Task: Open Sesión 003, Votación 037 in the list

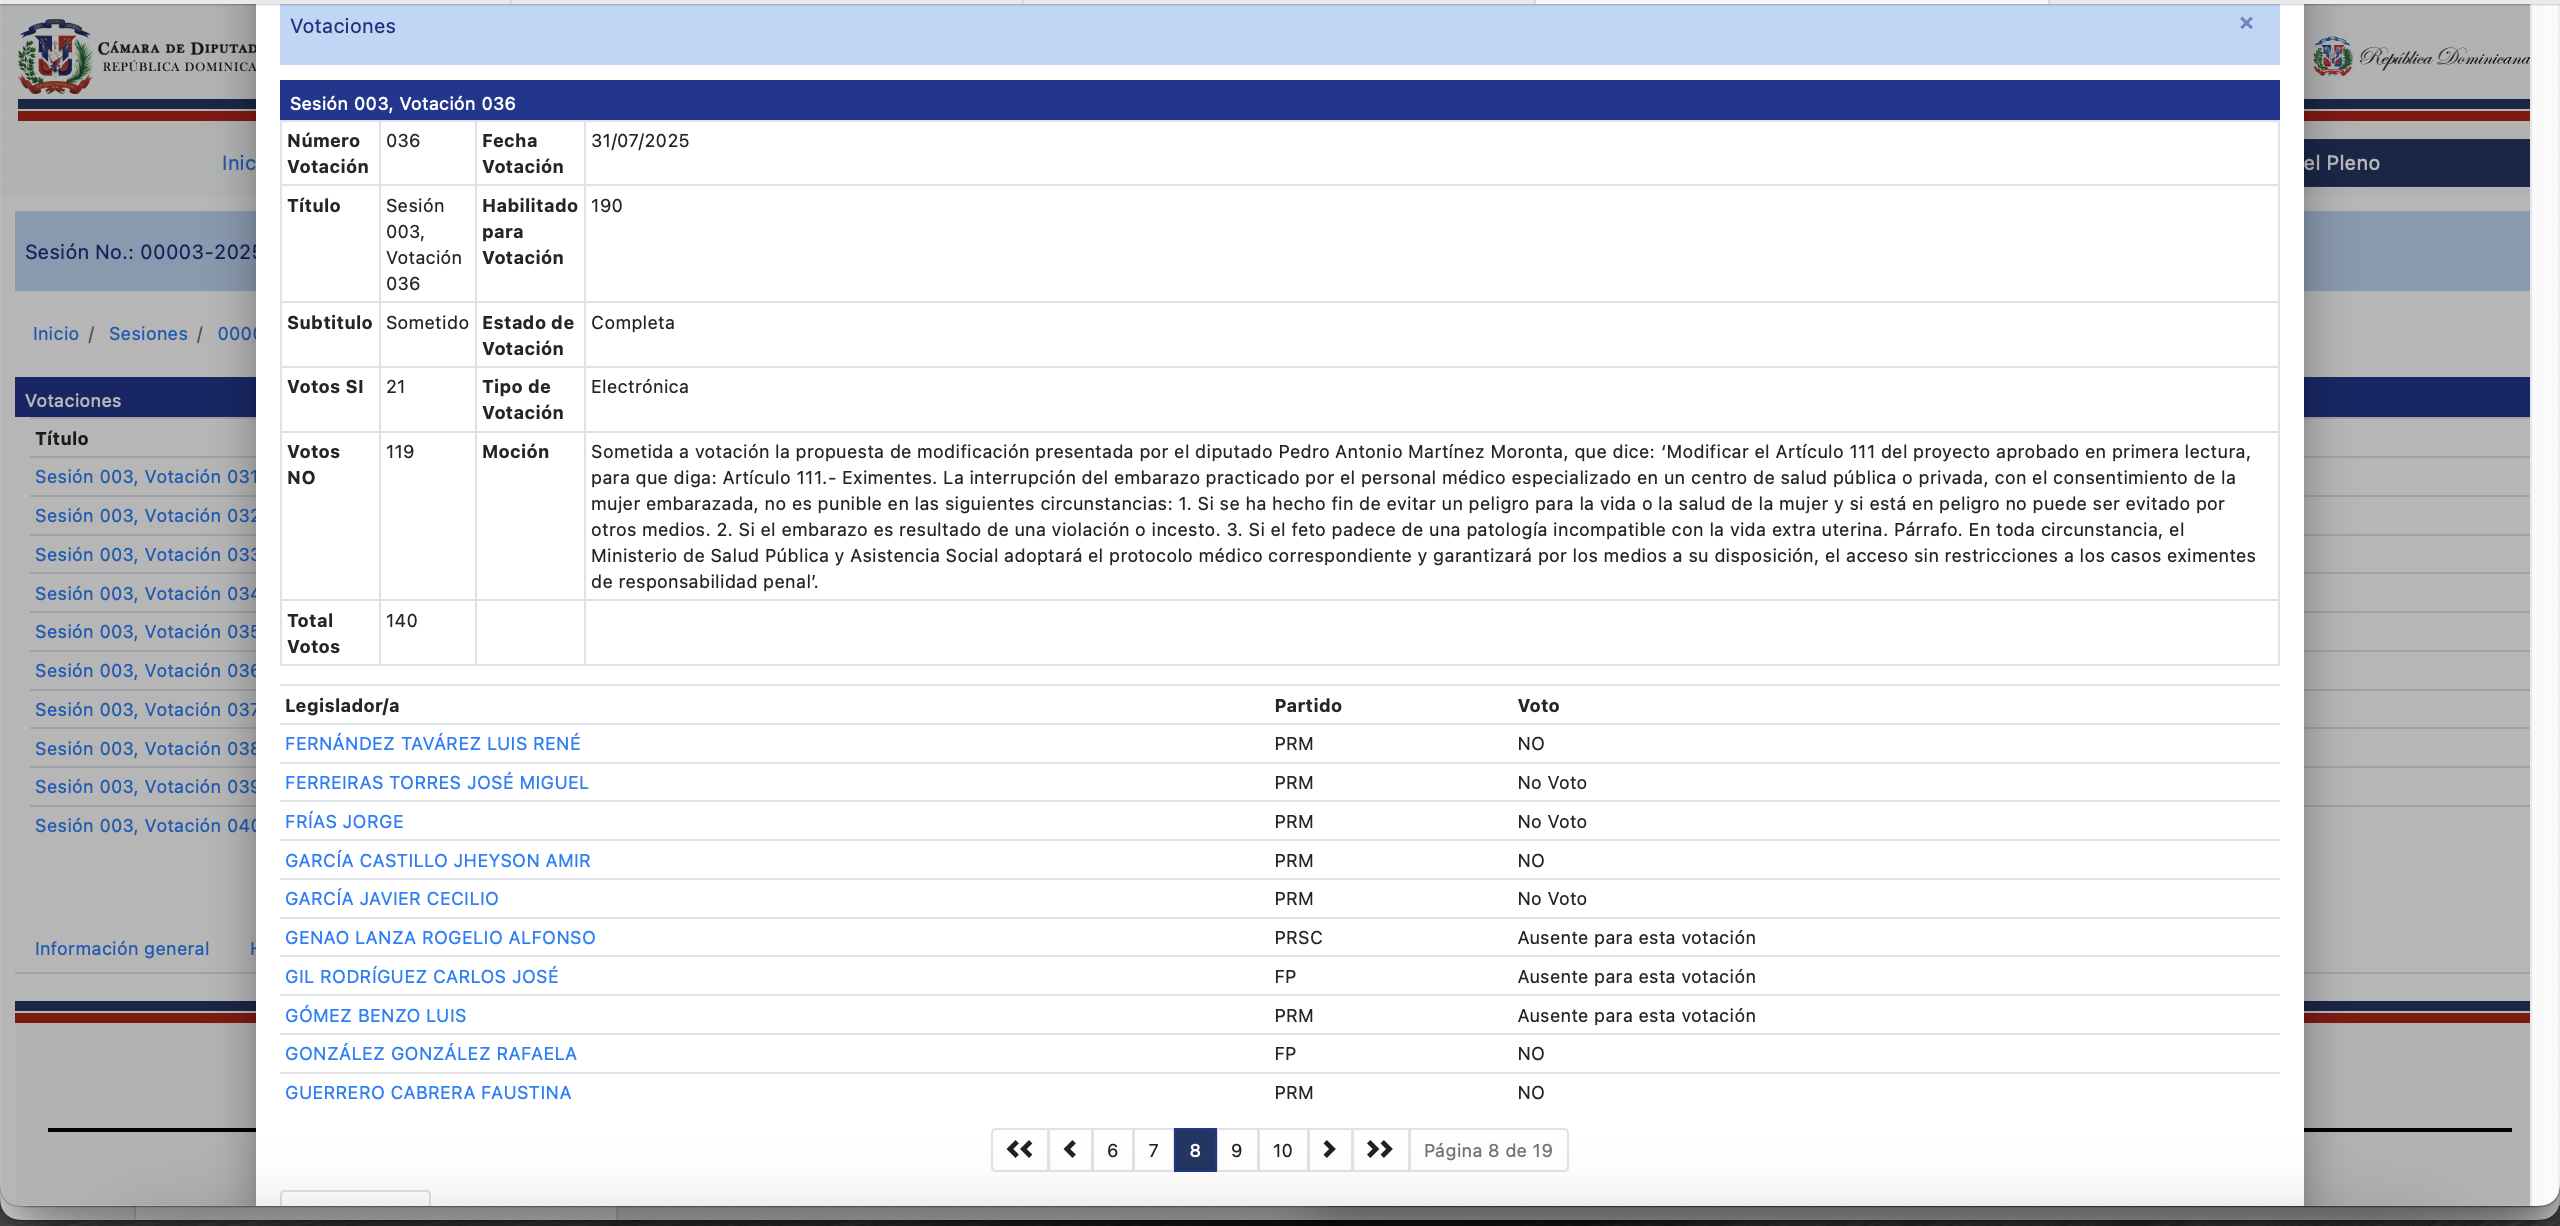Action: tap(145, 710)
